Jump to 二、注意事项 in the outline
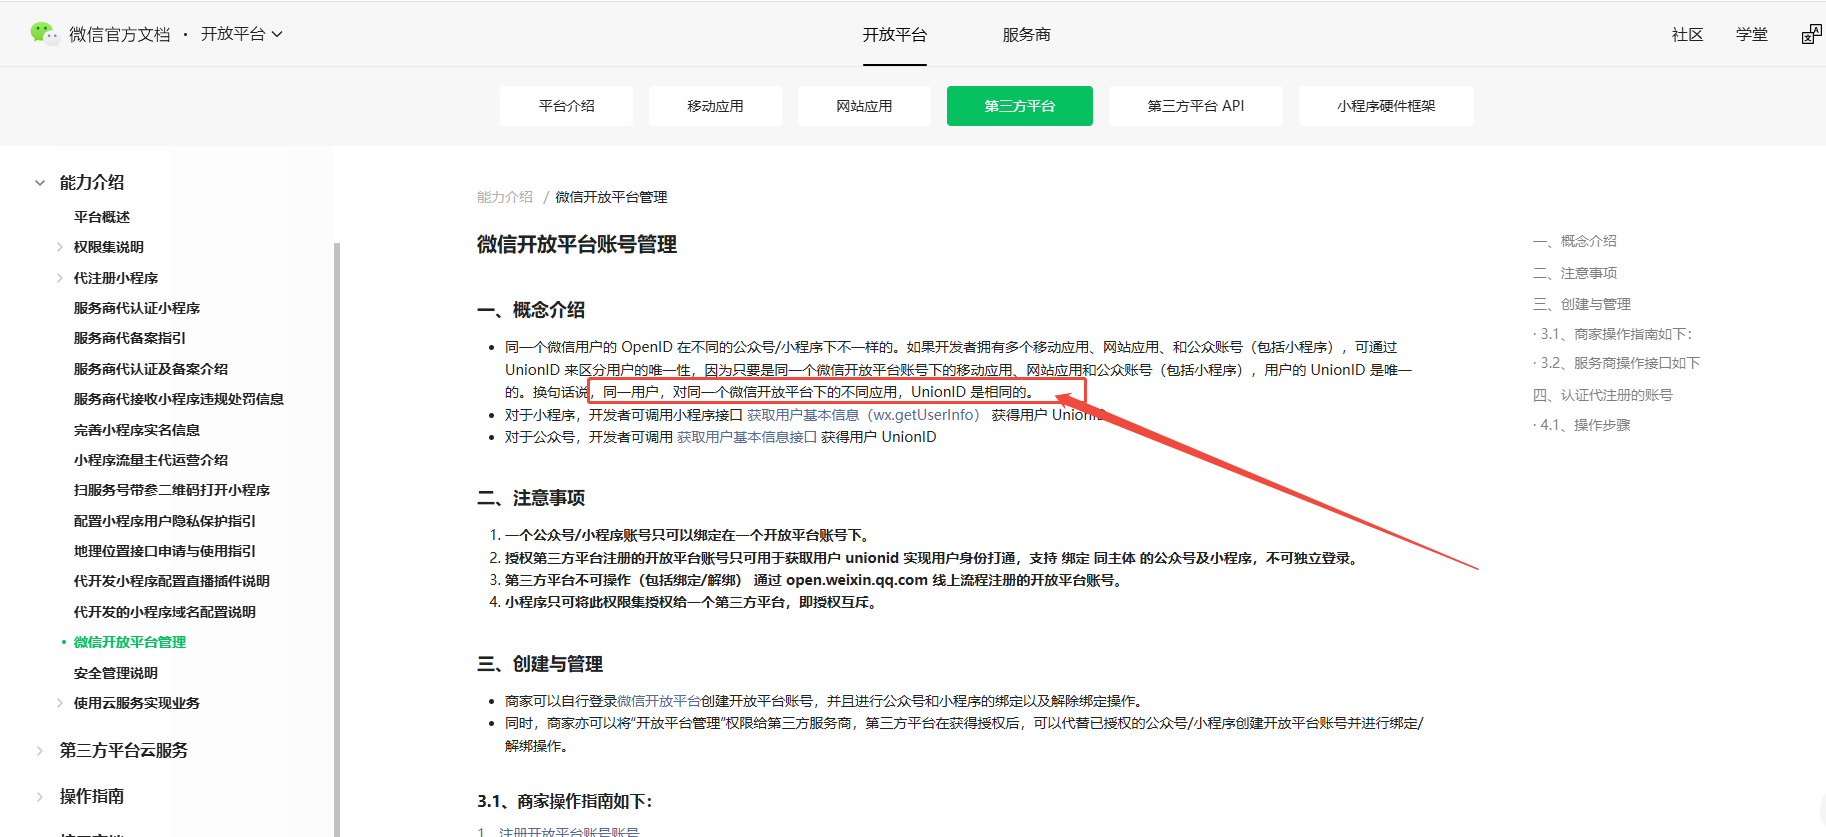Image resolution: width=1826 pixels, height=837 pixels. [x=1575, y=273]
